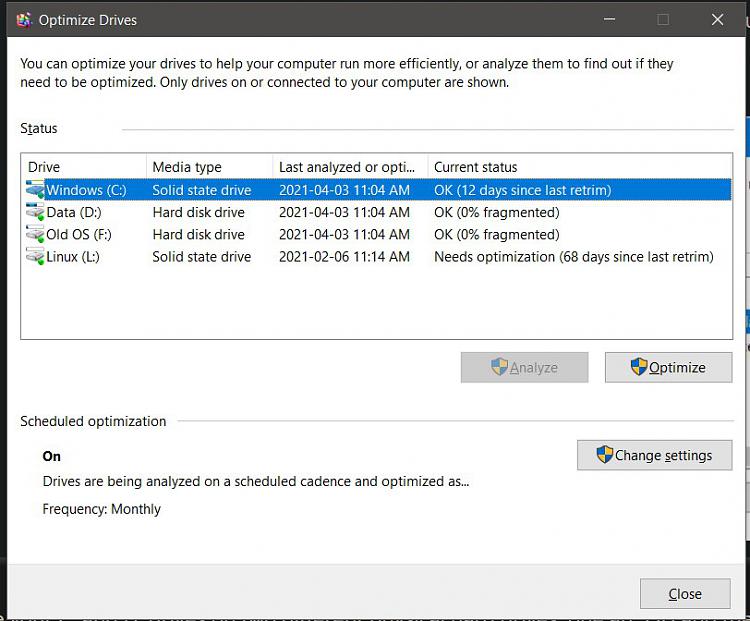
Task: Click the shield icon on Optimize button
Action: tap(639, 367)
